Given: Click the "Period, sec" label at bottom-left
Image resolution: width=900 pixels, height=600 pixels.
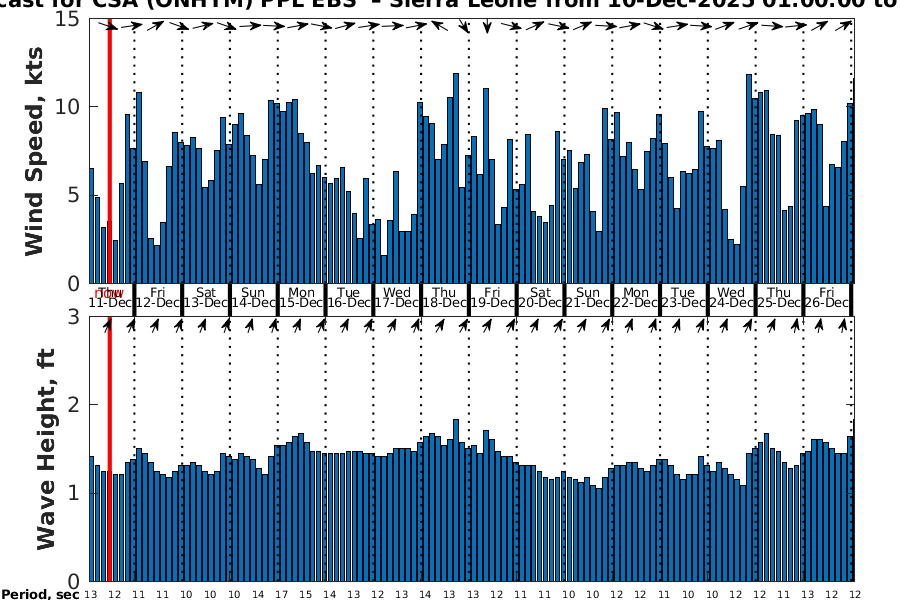Looking at the screenshot, I should (x=40, y=595).
